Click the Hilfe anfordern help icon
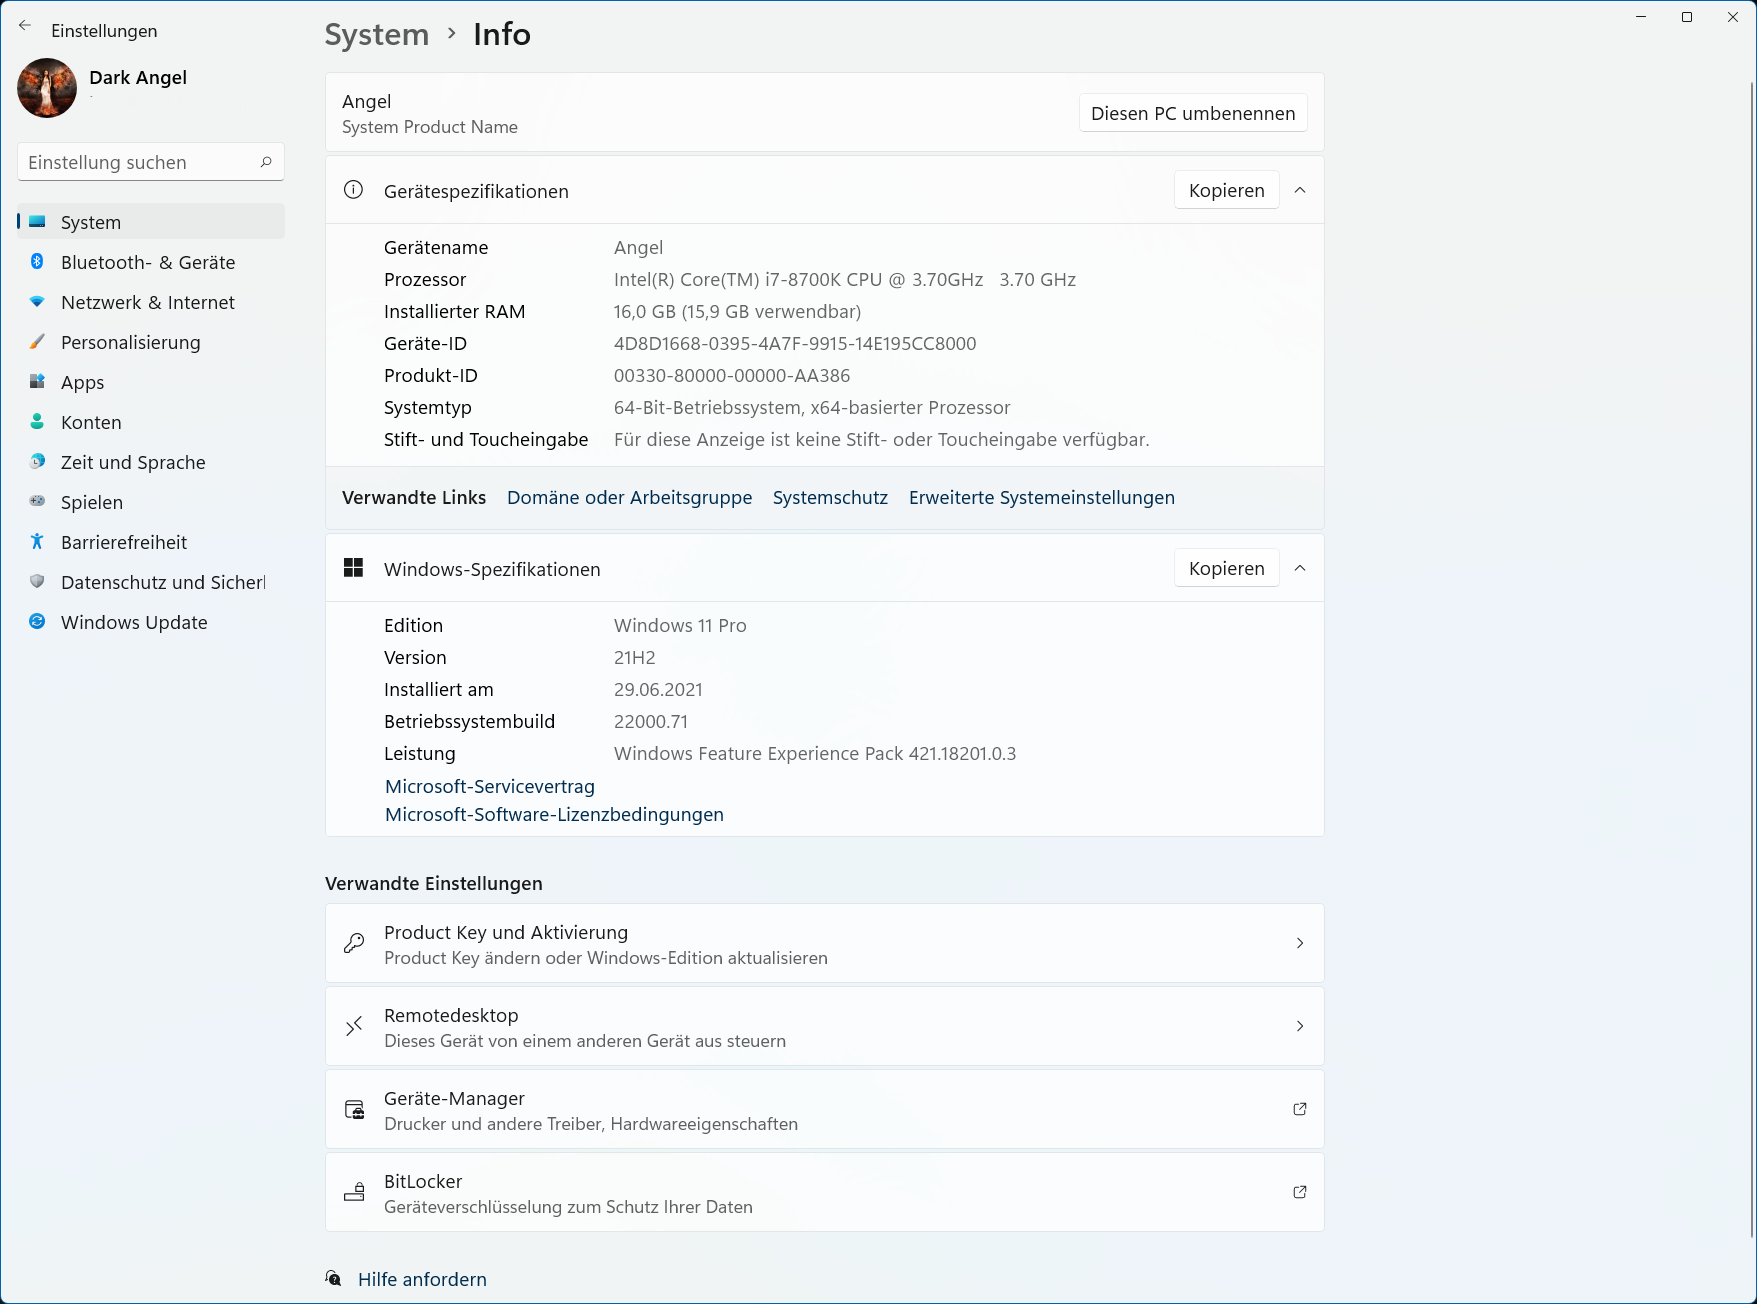 pyautogui.click(x=334, y=1278)
